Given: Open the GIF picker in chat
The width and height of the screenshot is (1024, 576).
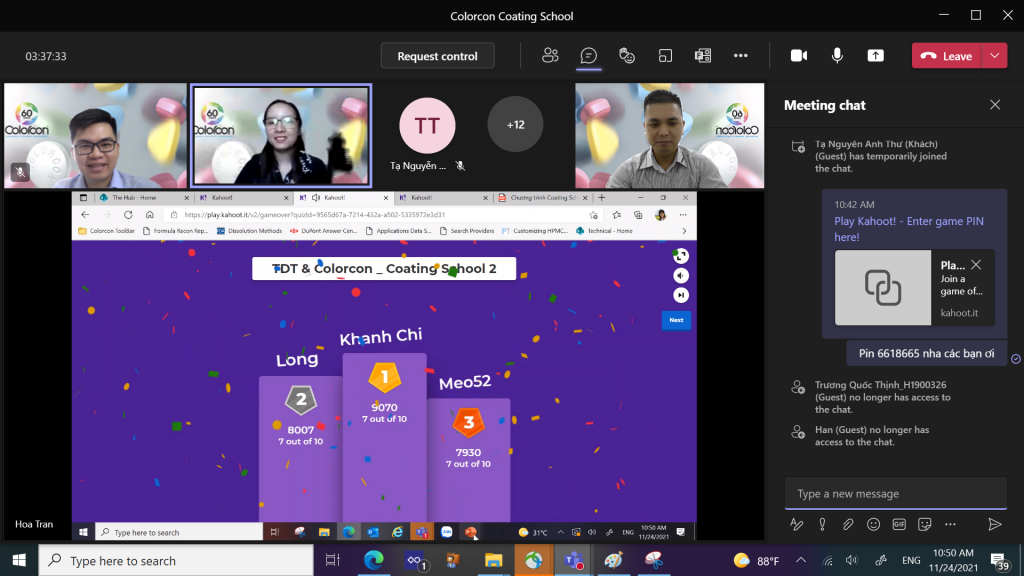Looking at the screenshot, I should tap(899, 524).
